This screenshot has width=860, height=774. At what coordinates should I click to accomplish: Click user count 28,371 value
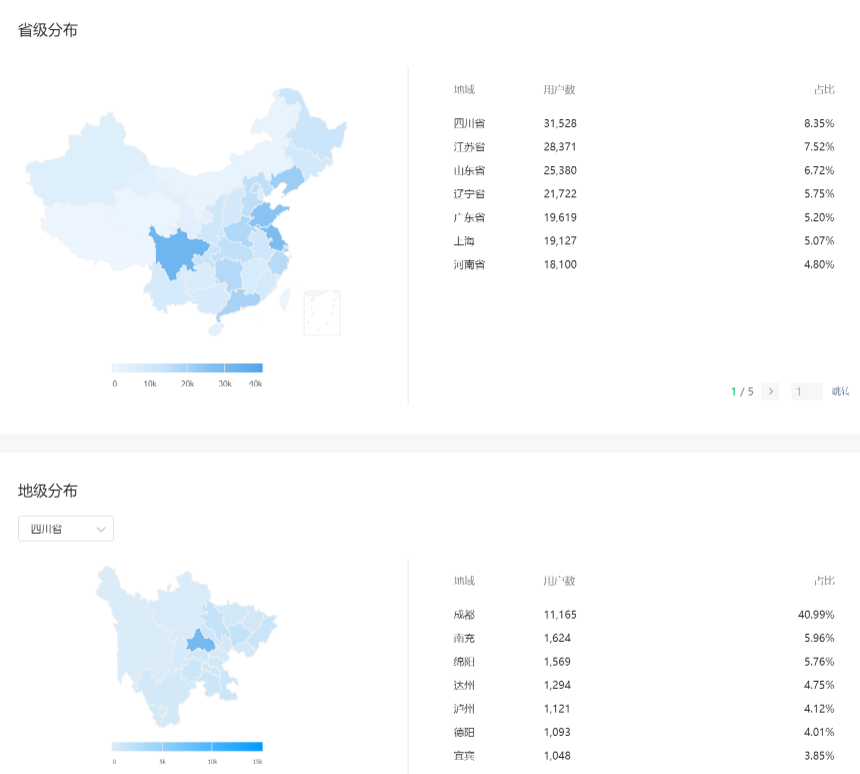560,147
